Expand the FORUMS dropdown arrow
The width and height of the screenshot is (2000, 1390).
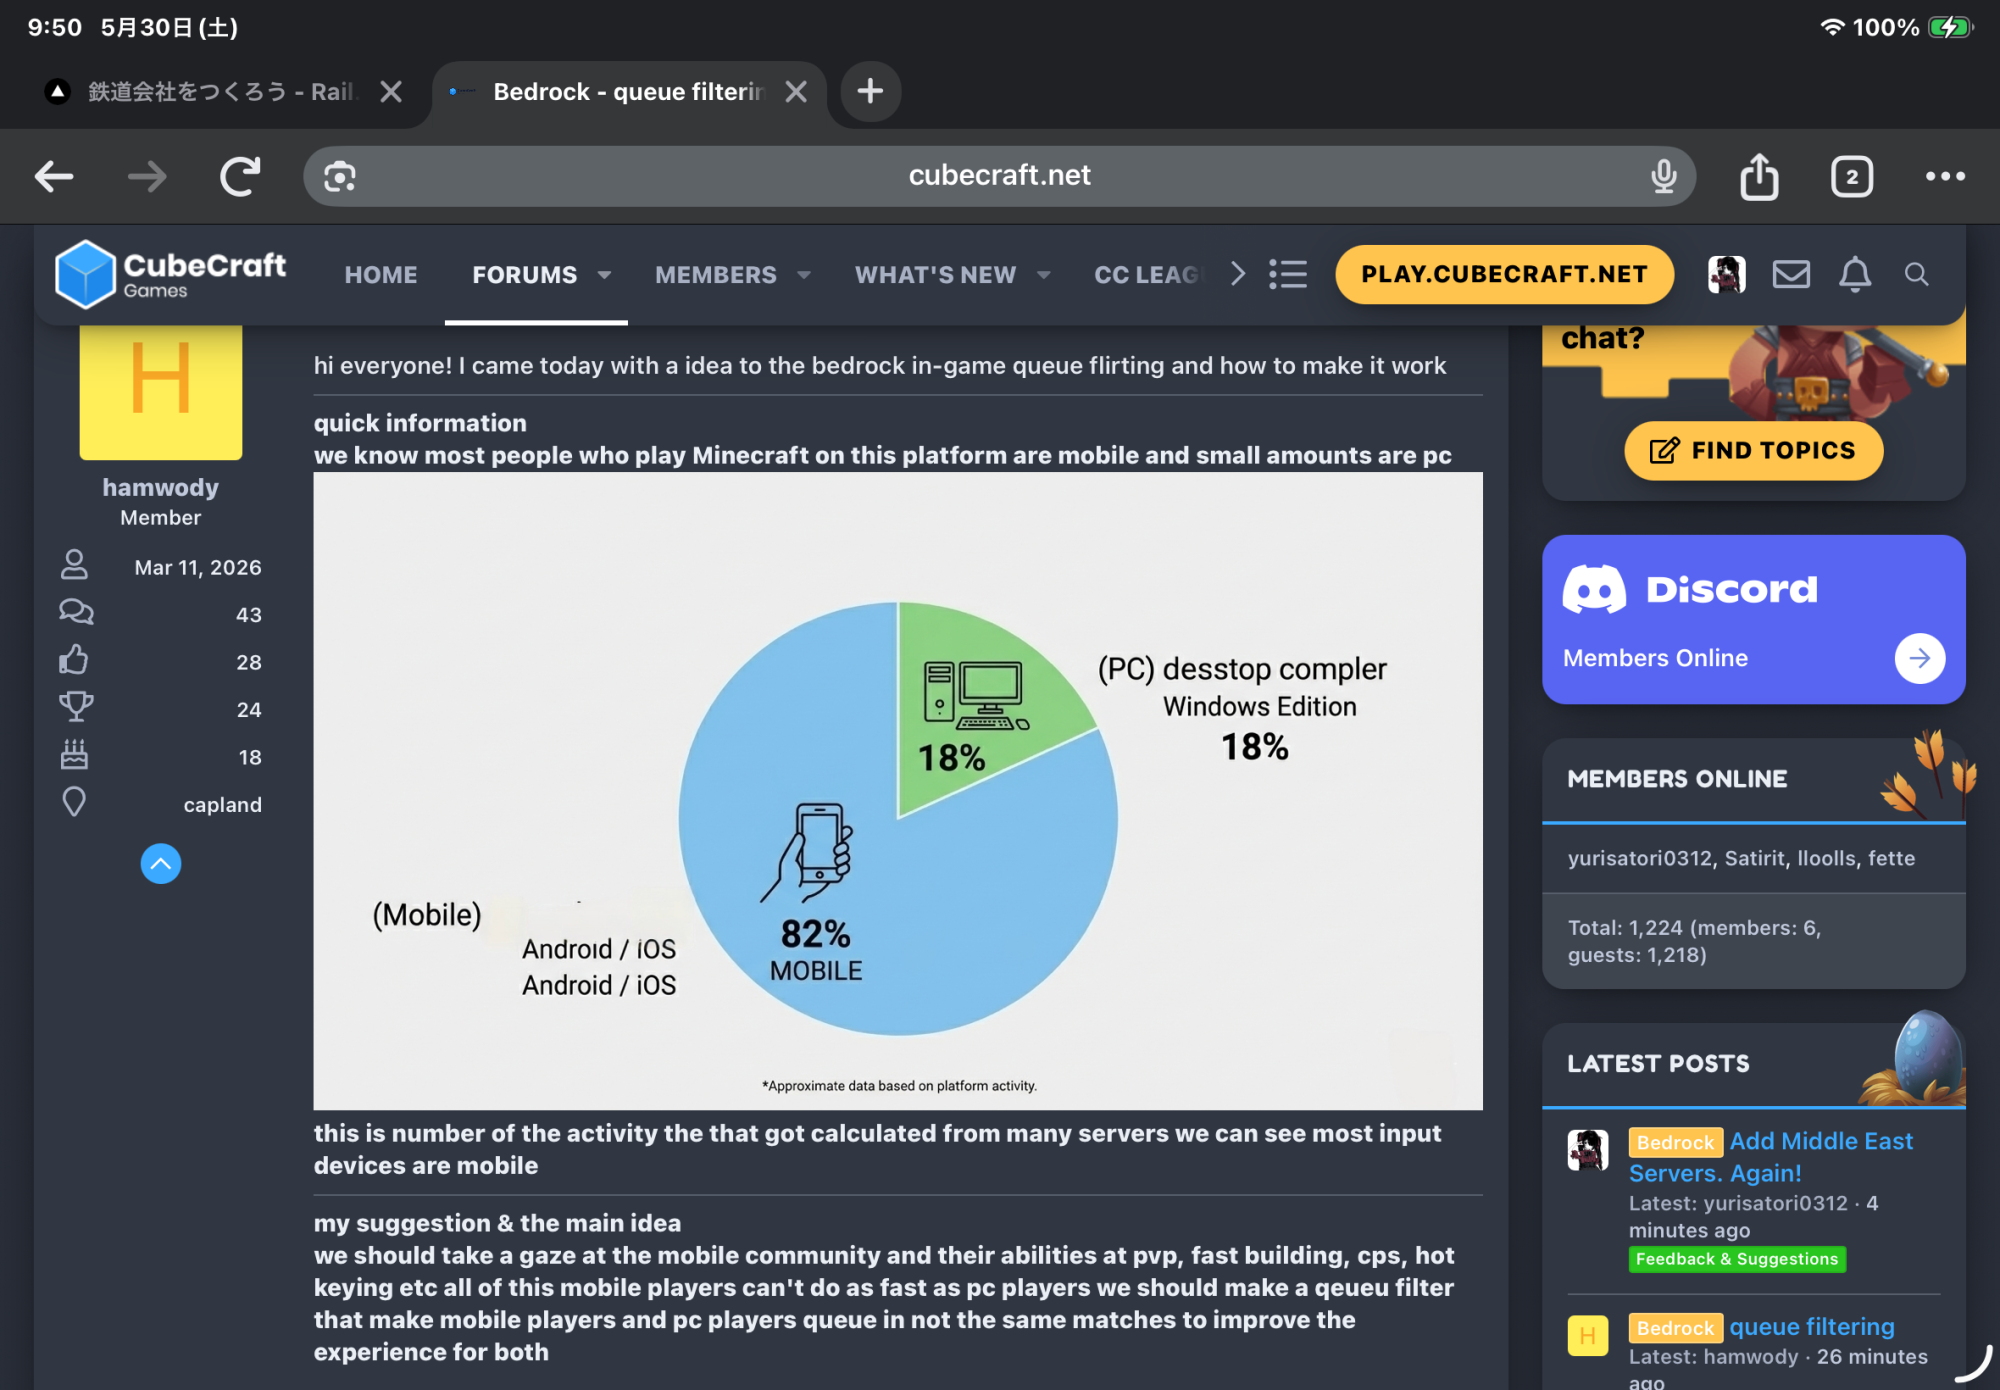(x=604, y=275)
